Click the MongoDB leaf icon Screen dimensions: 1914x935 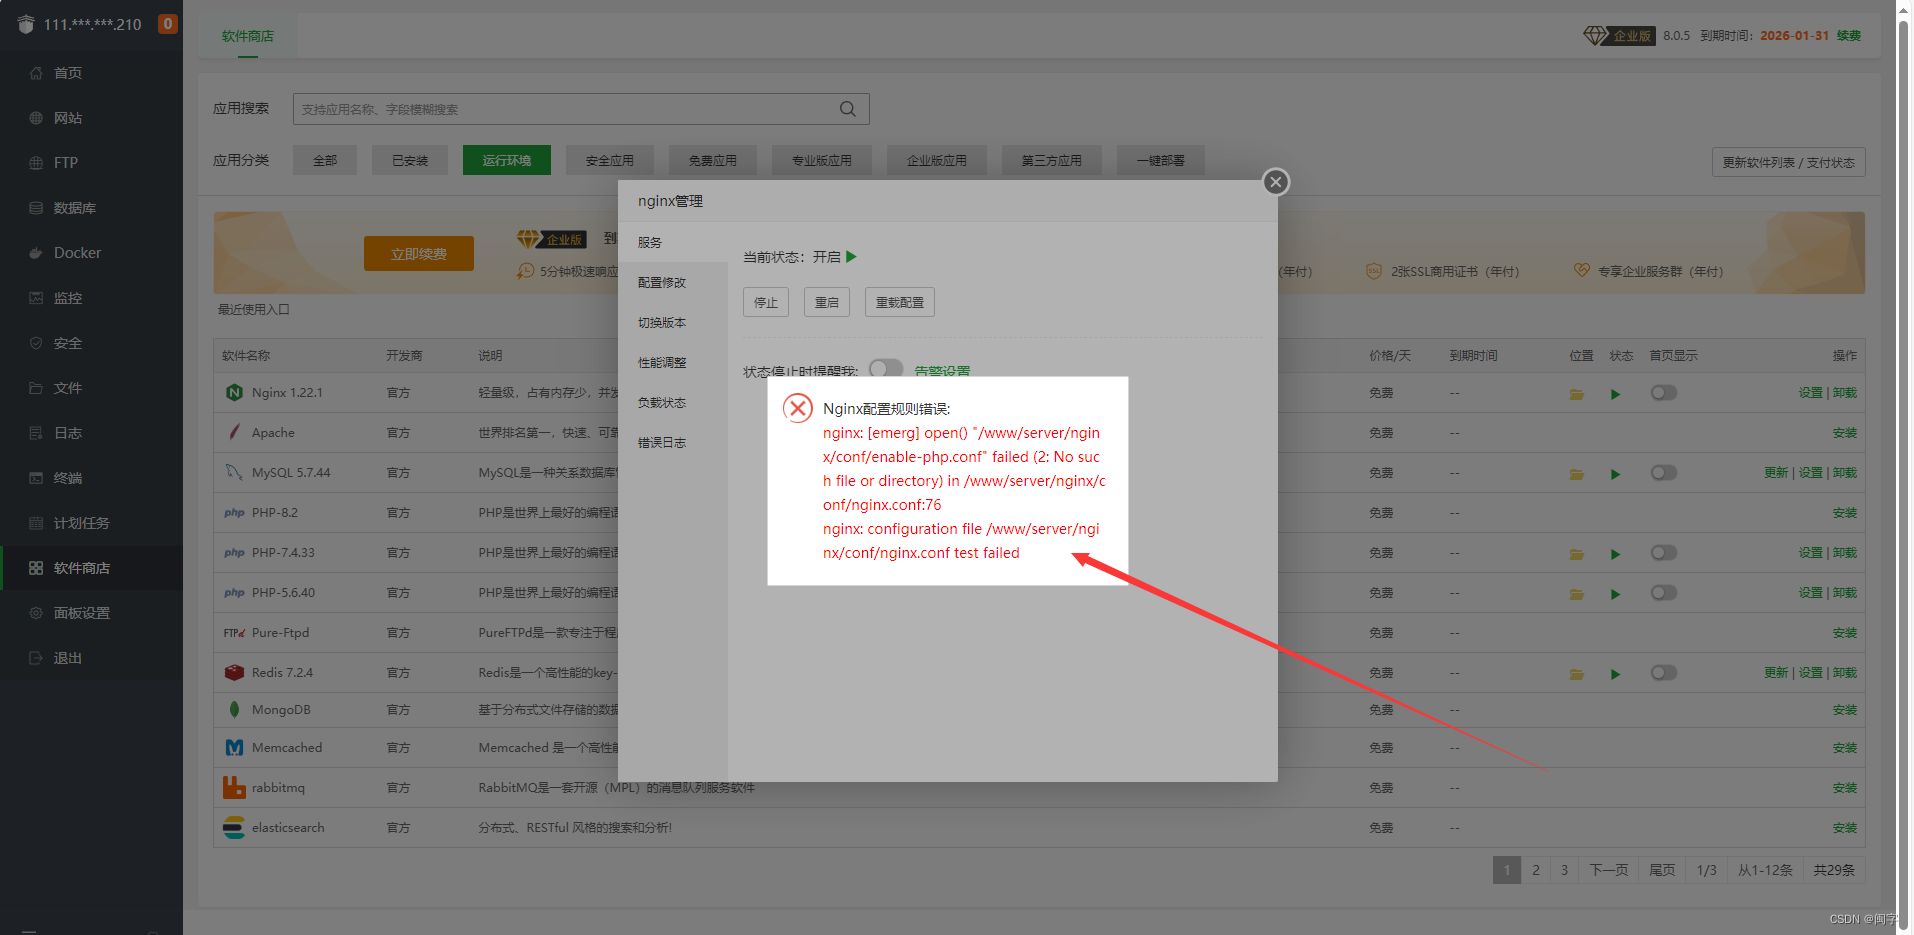[x=234, y=709]
